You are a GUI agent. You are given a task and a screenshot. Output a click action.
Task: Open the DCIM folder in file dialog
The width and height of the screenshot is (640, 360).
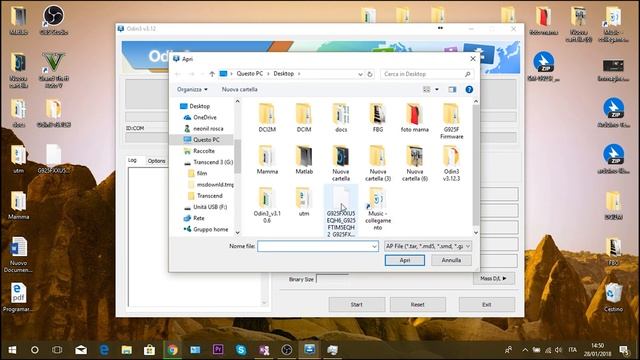pyautogui.click(x=304, y=118)
